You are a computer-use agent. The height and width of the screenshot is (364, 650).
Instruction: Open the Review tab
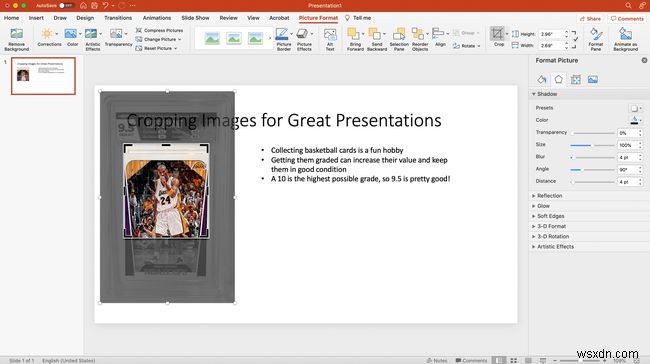[x=228, y=18]
